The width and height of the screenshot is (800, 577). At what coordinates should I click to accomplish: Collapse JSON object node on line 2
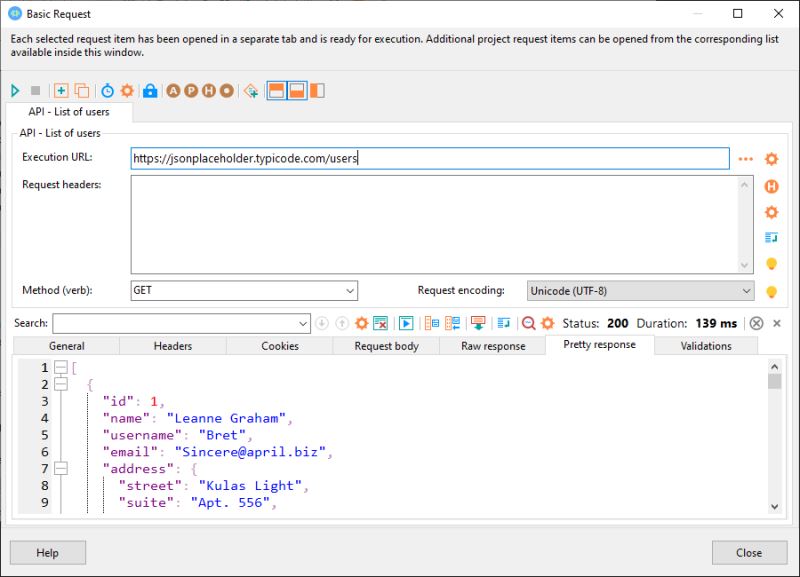[x=61, y=384]
